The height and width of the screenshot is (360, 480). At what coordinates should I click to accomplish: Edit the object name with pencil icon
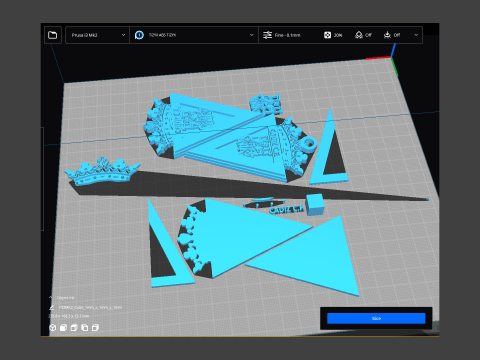52,307
